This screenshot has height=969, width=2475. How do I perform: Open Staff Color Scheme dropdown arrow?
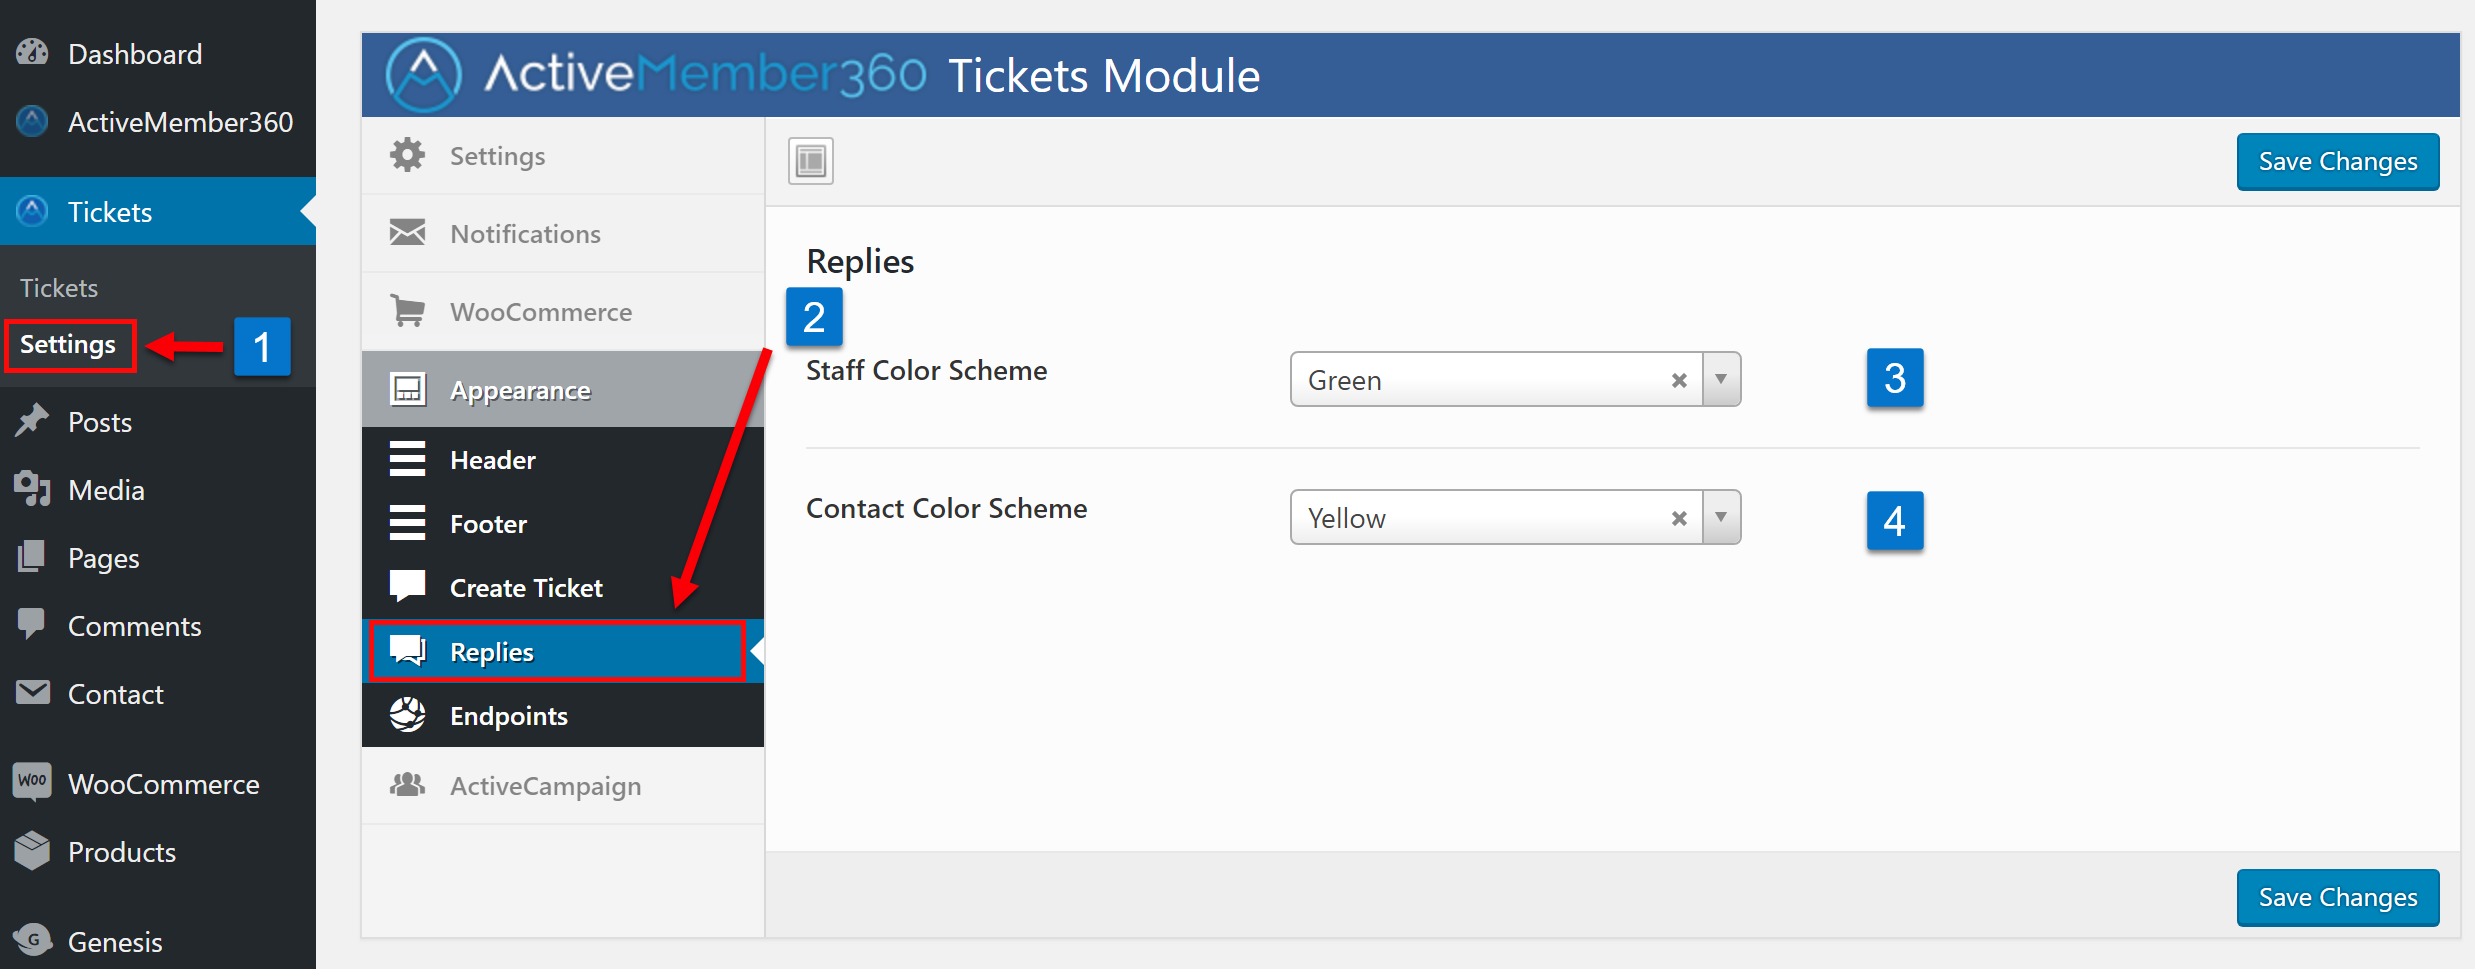pos(1721,379)
